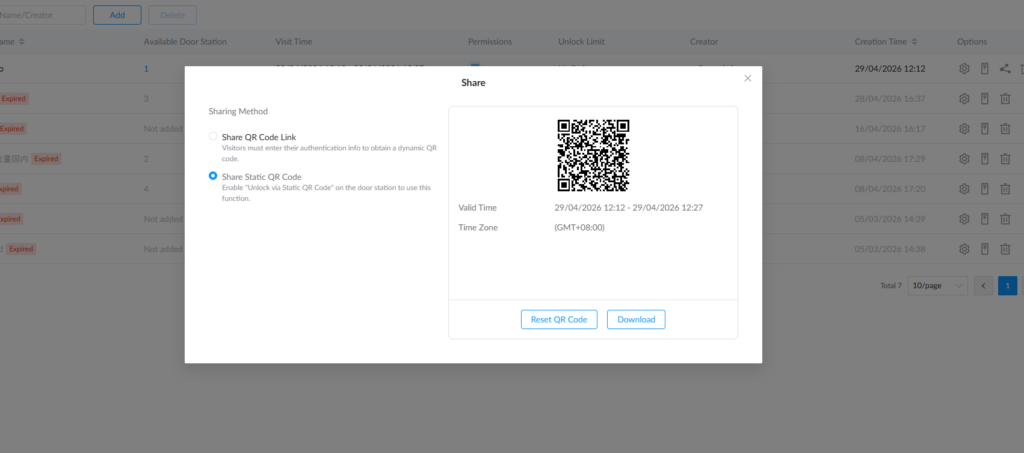Screen dimensions: 1024x453
Task: Click door station count 3 in Expired row
Action: tap(146, 99)
